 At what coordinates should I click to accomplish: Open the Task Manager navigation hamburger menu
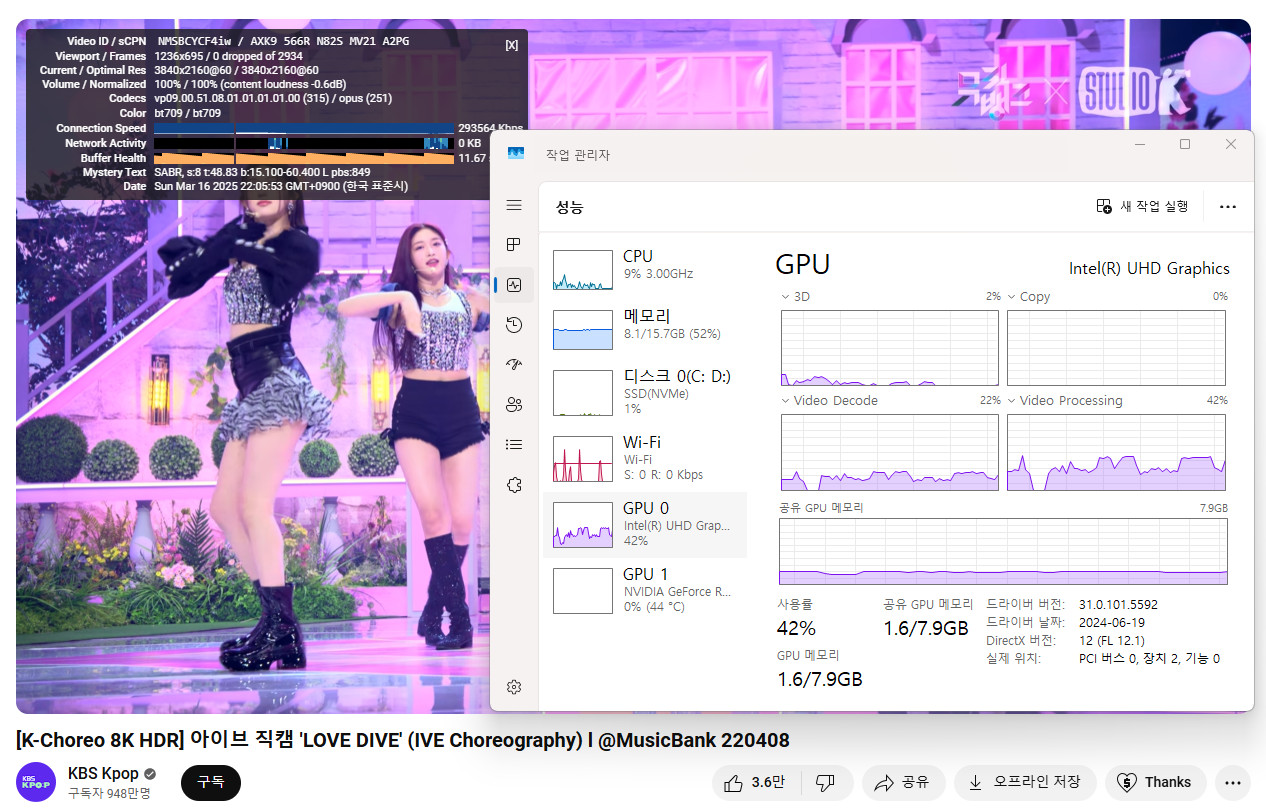514,205
